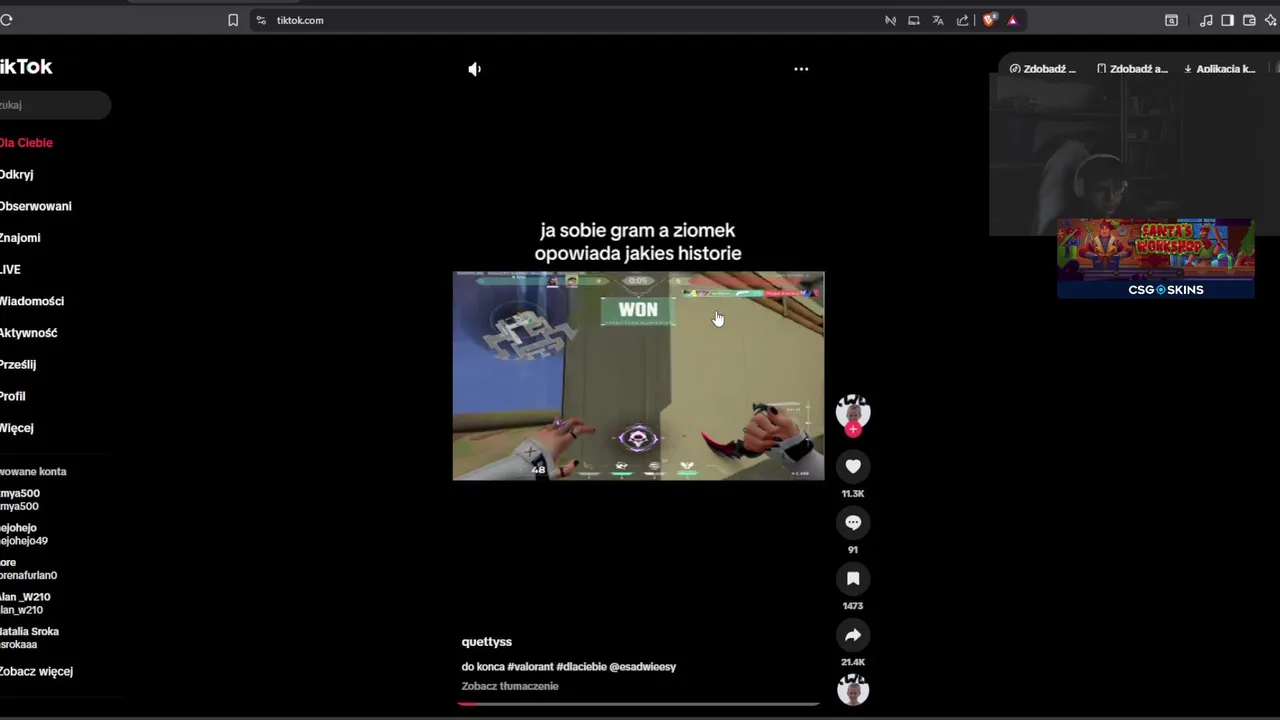1280x720 pixels.
Task: Click the TikTok logo
Action: click(x=26, y=67)
